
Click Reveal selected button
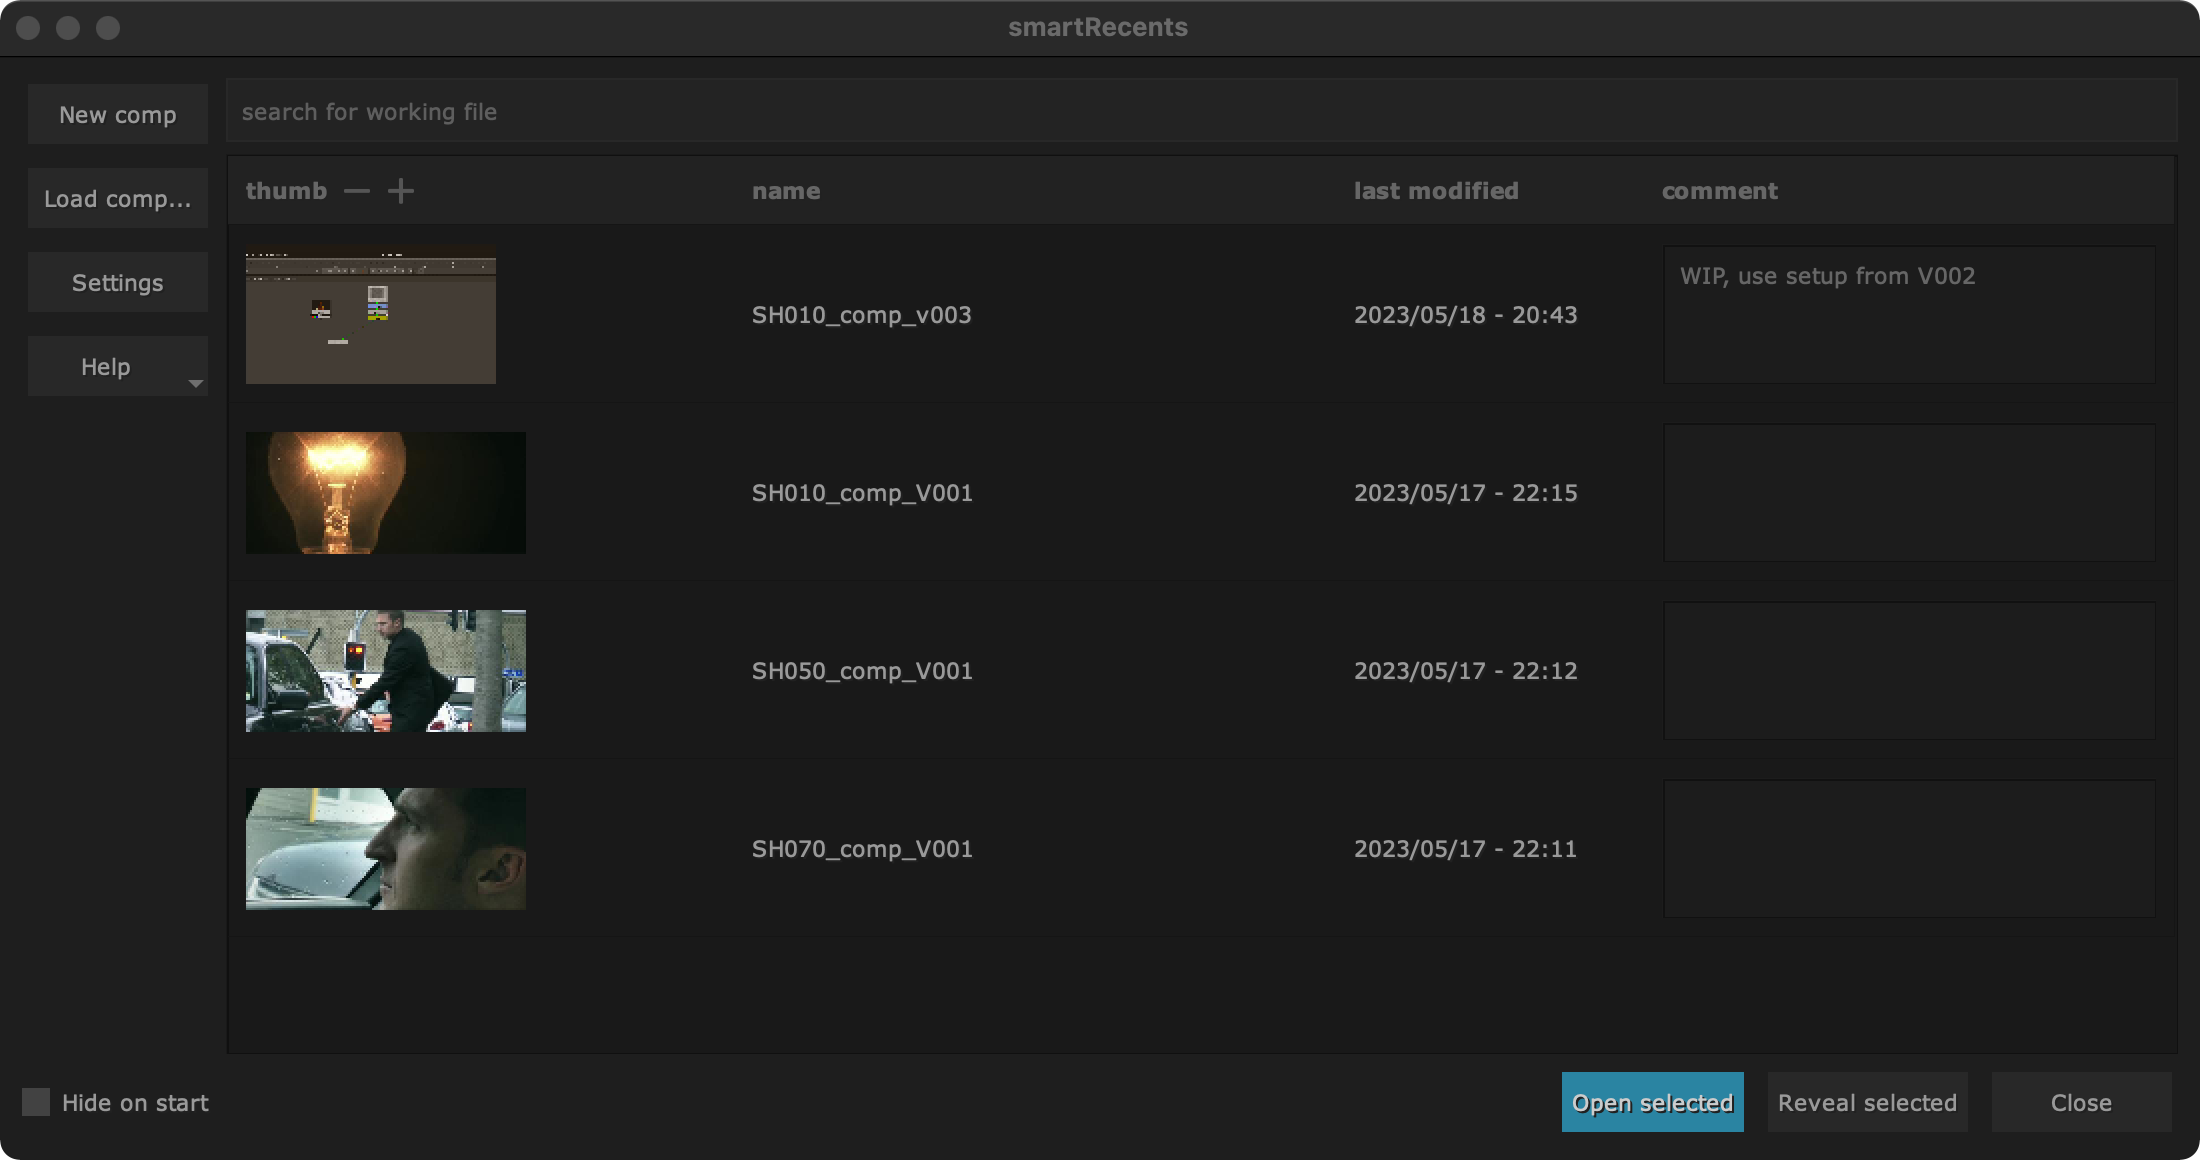click(x=1867, y=1102)
